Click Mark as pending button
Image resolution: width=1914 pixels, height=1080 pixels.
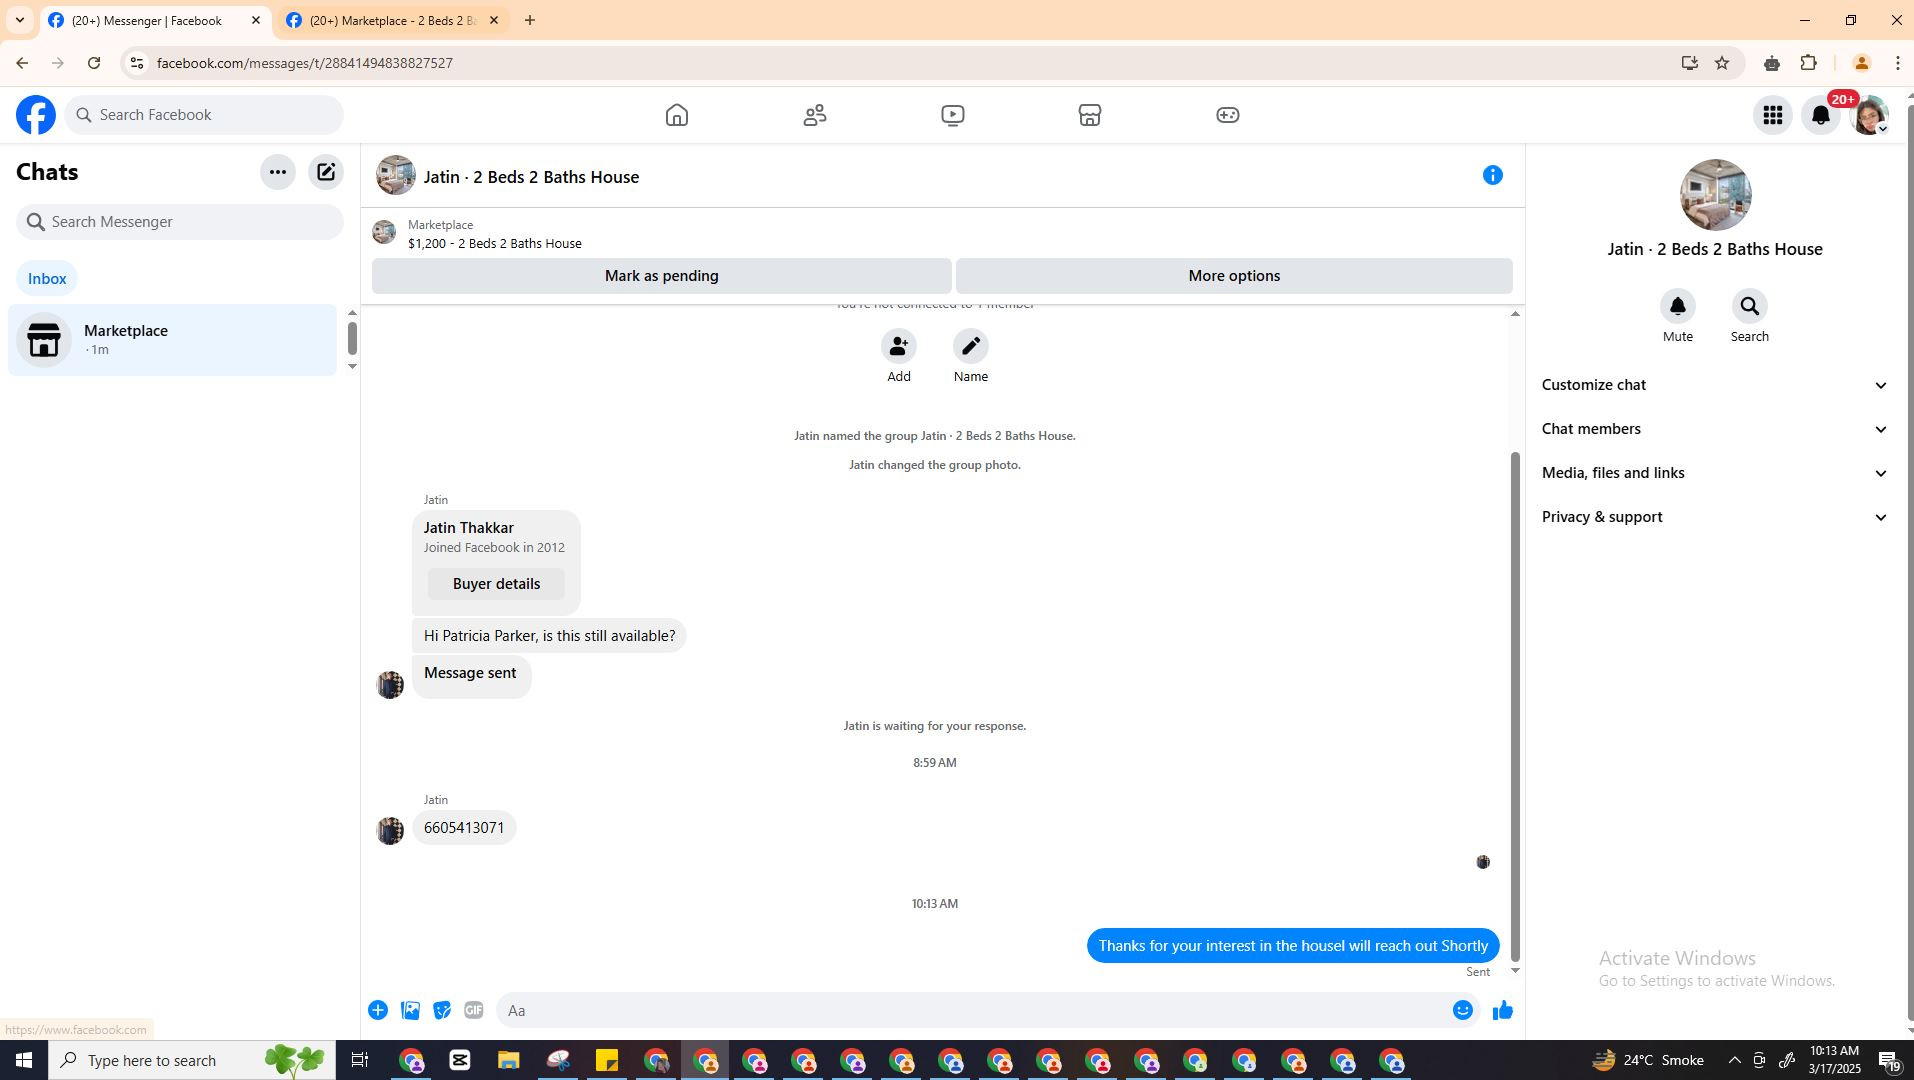coord(661,276)
